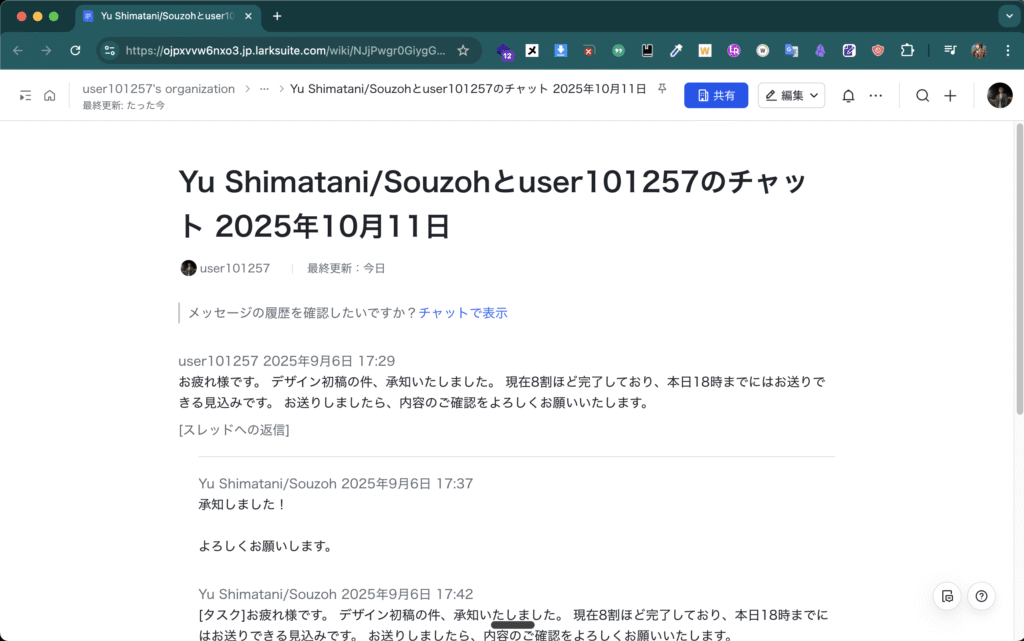Open the user profile avatar
The width and height of the screenshot is (1024, 641).
click(999, 96)
